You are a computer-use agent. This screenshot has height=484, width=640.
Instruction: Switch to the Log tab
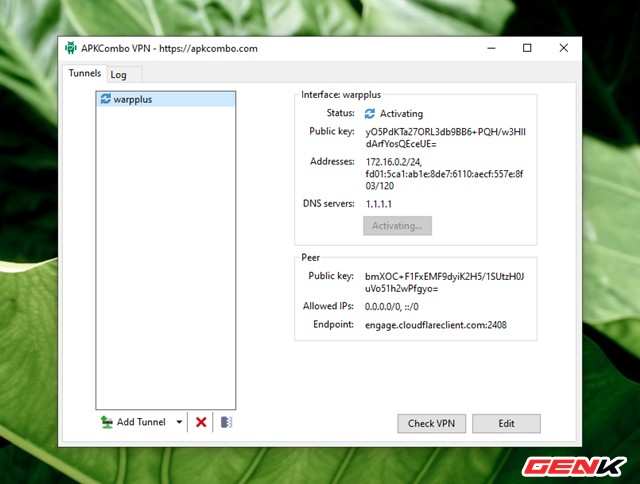pos(119,75)
